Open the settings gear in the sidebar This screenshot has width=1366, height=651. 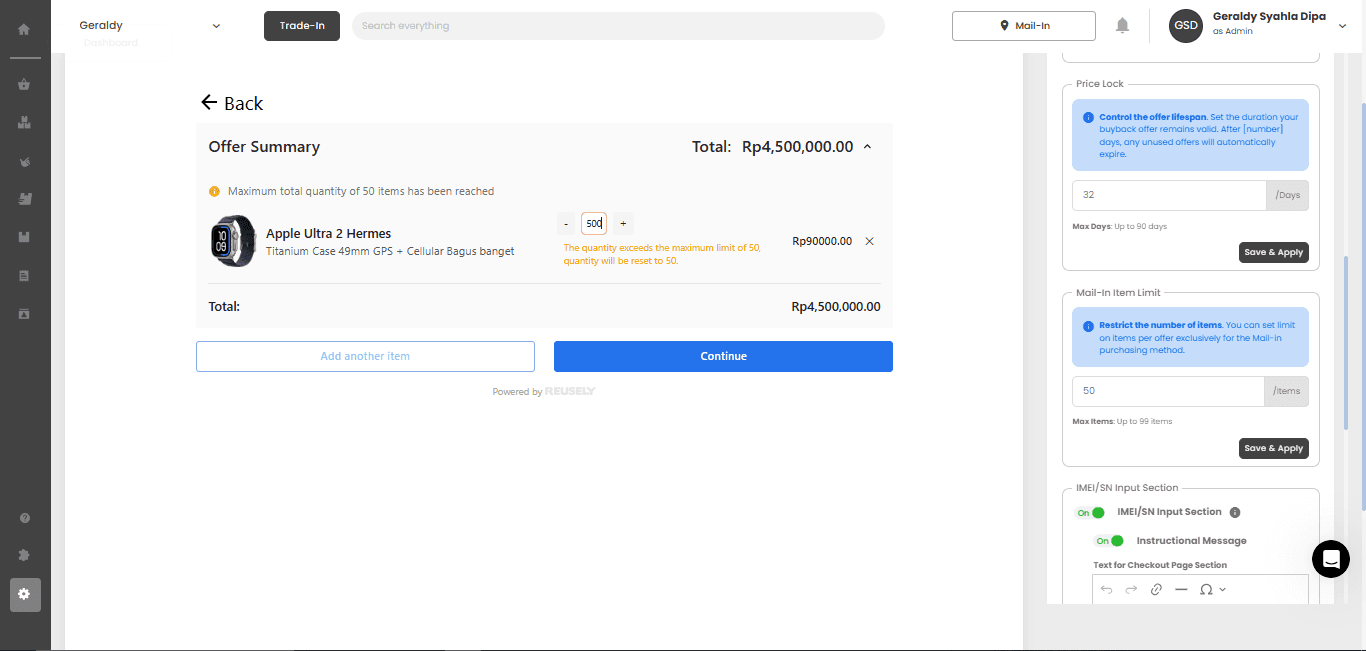tap(25, 594)
